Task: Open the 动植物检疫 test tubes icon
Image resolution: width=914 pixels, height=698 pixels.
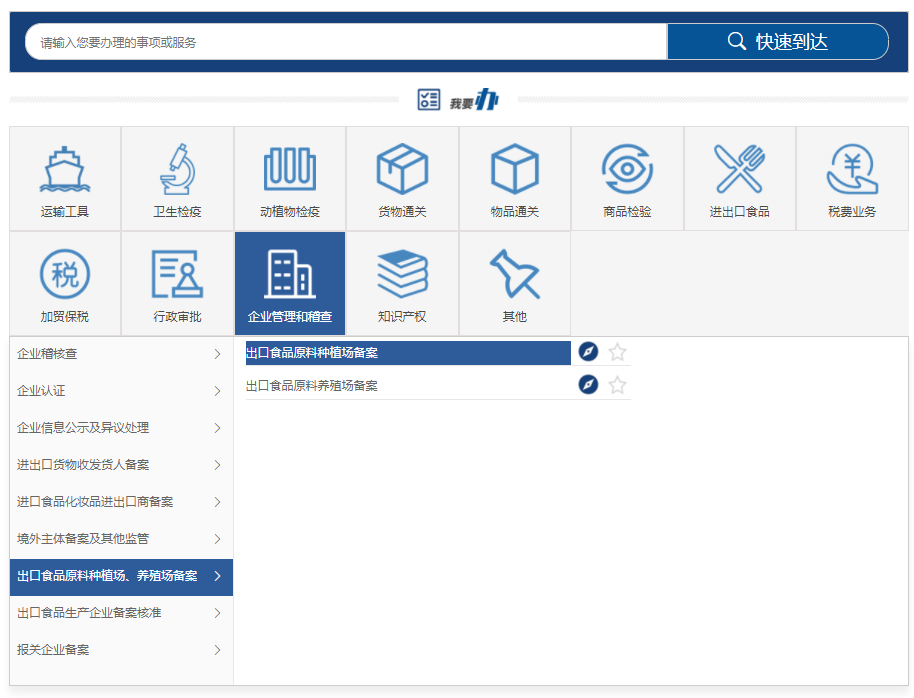Action: point(290,170)
